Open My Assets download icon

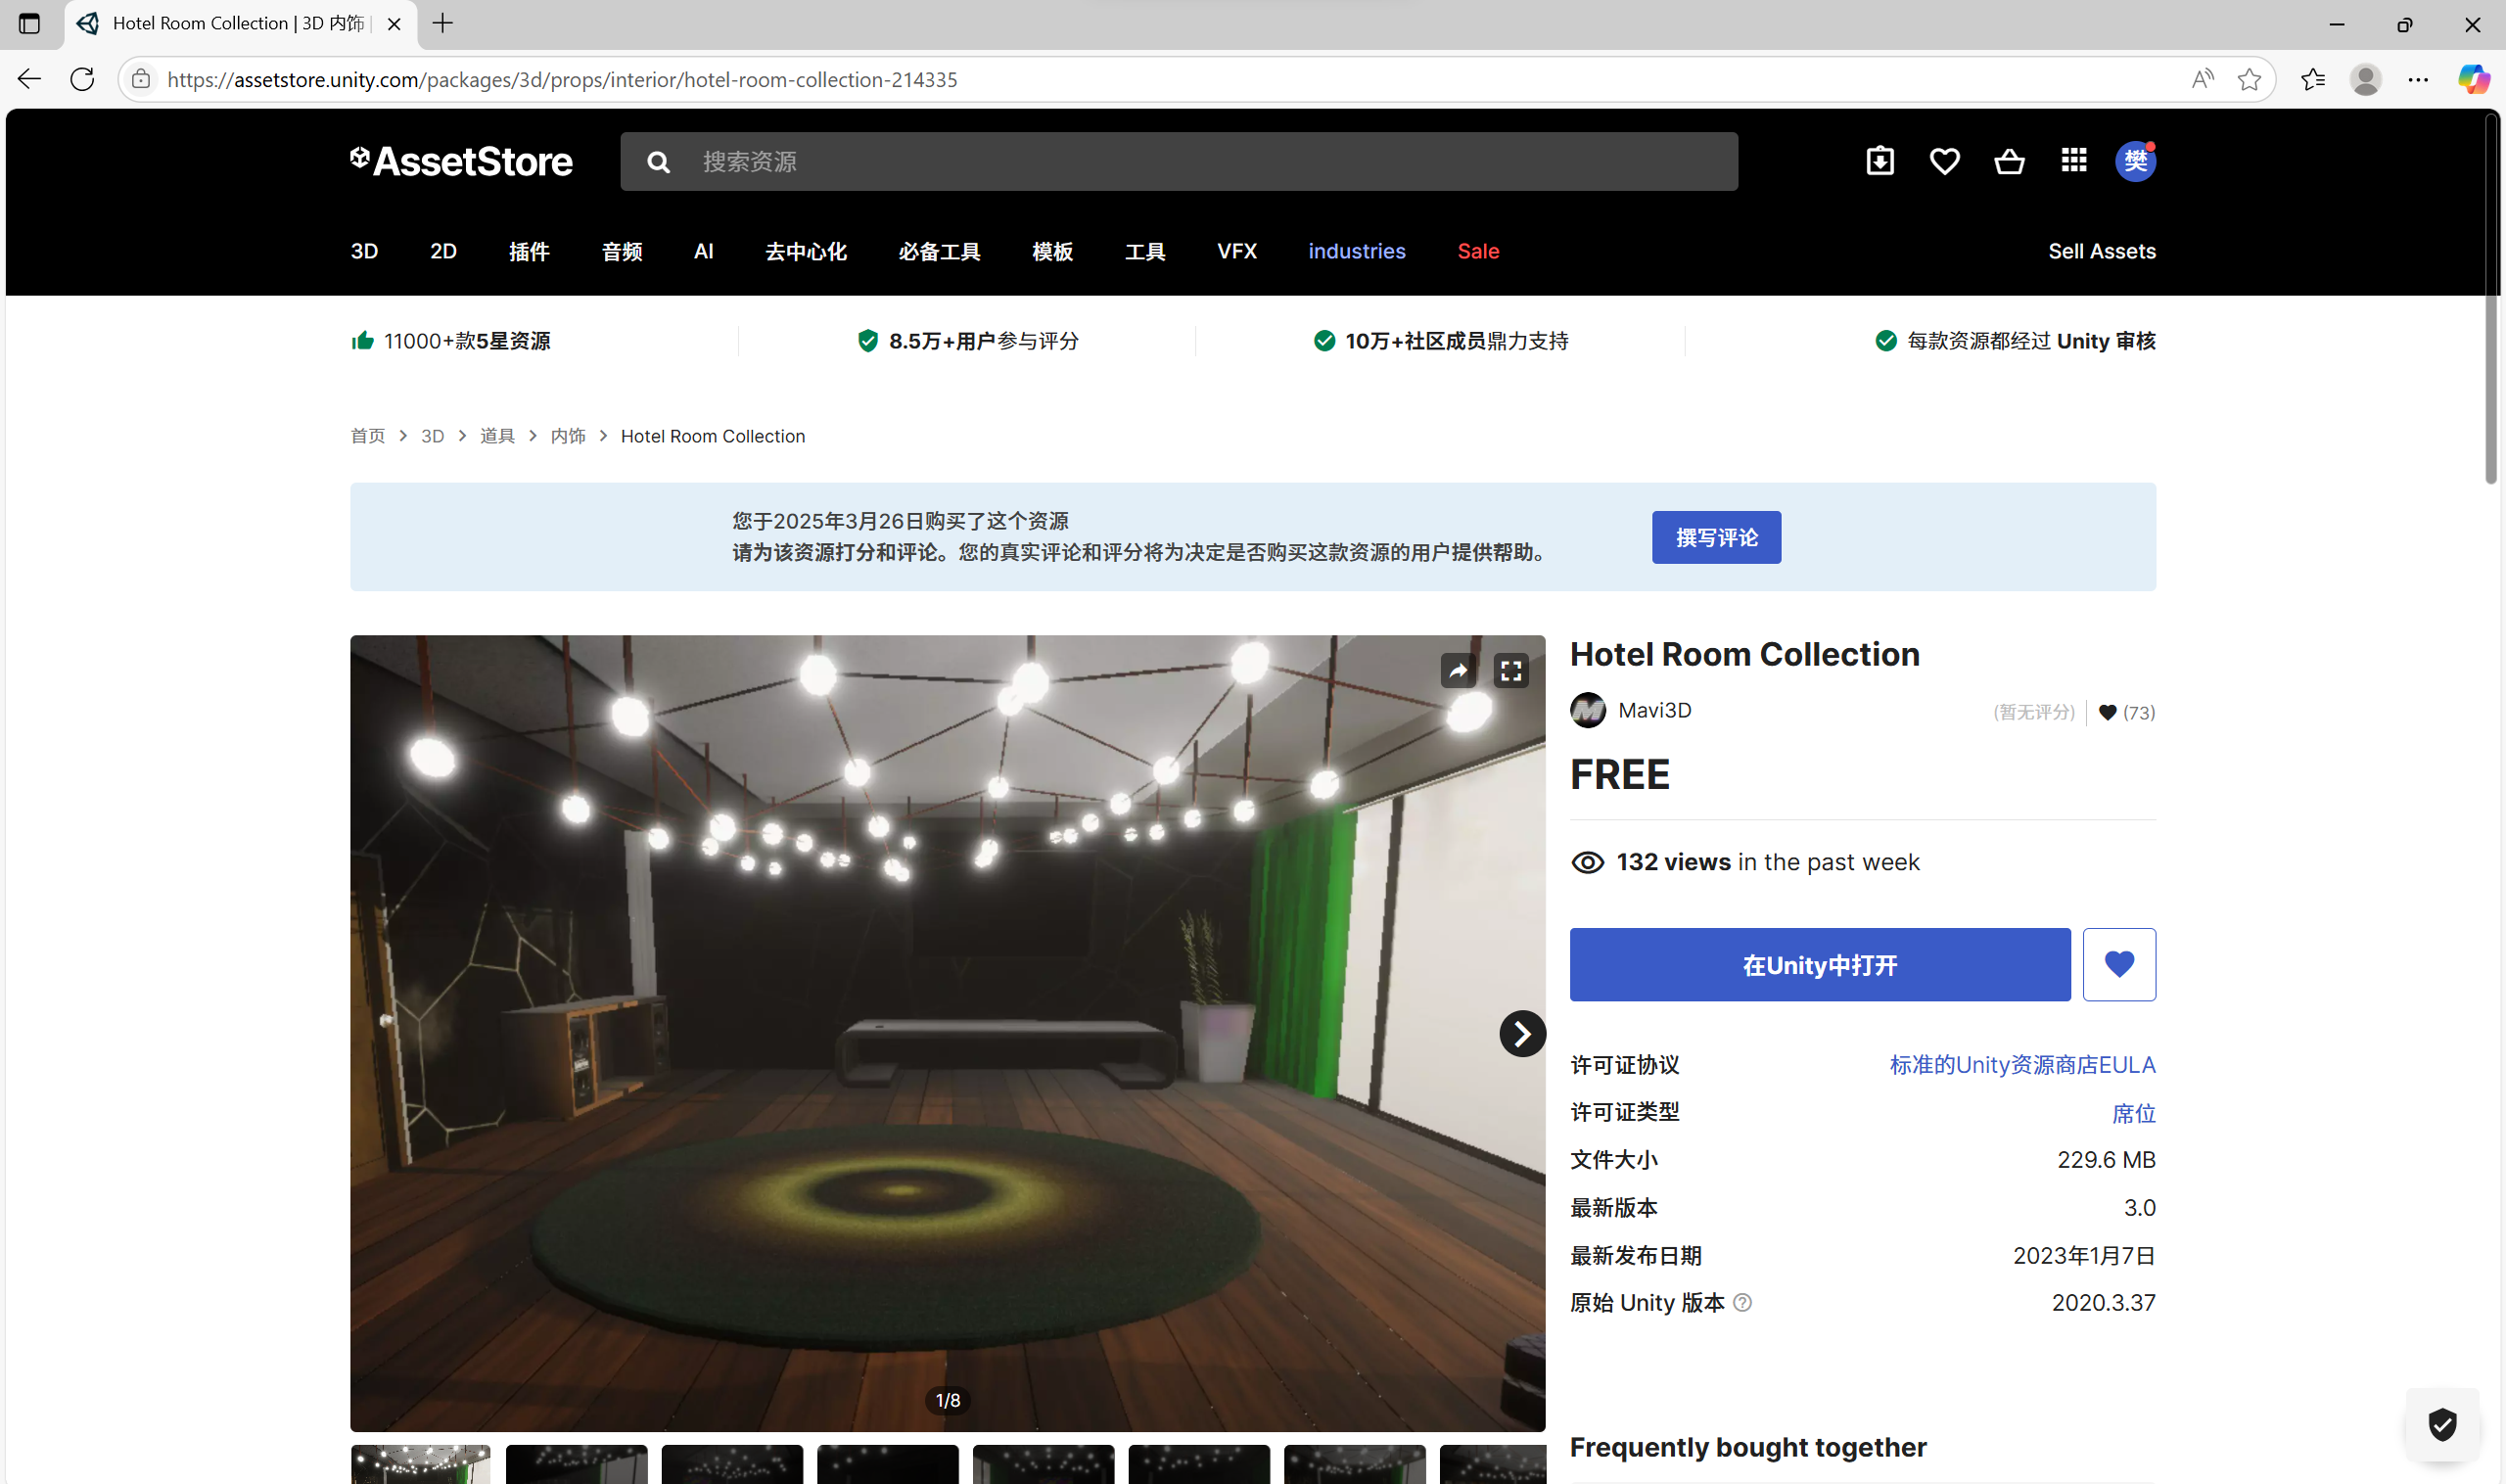pos(1880,161)
